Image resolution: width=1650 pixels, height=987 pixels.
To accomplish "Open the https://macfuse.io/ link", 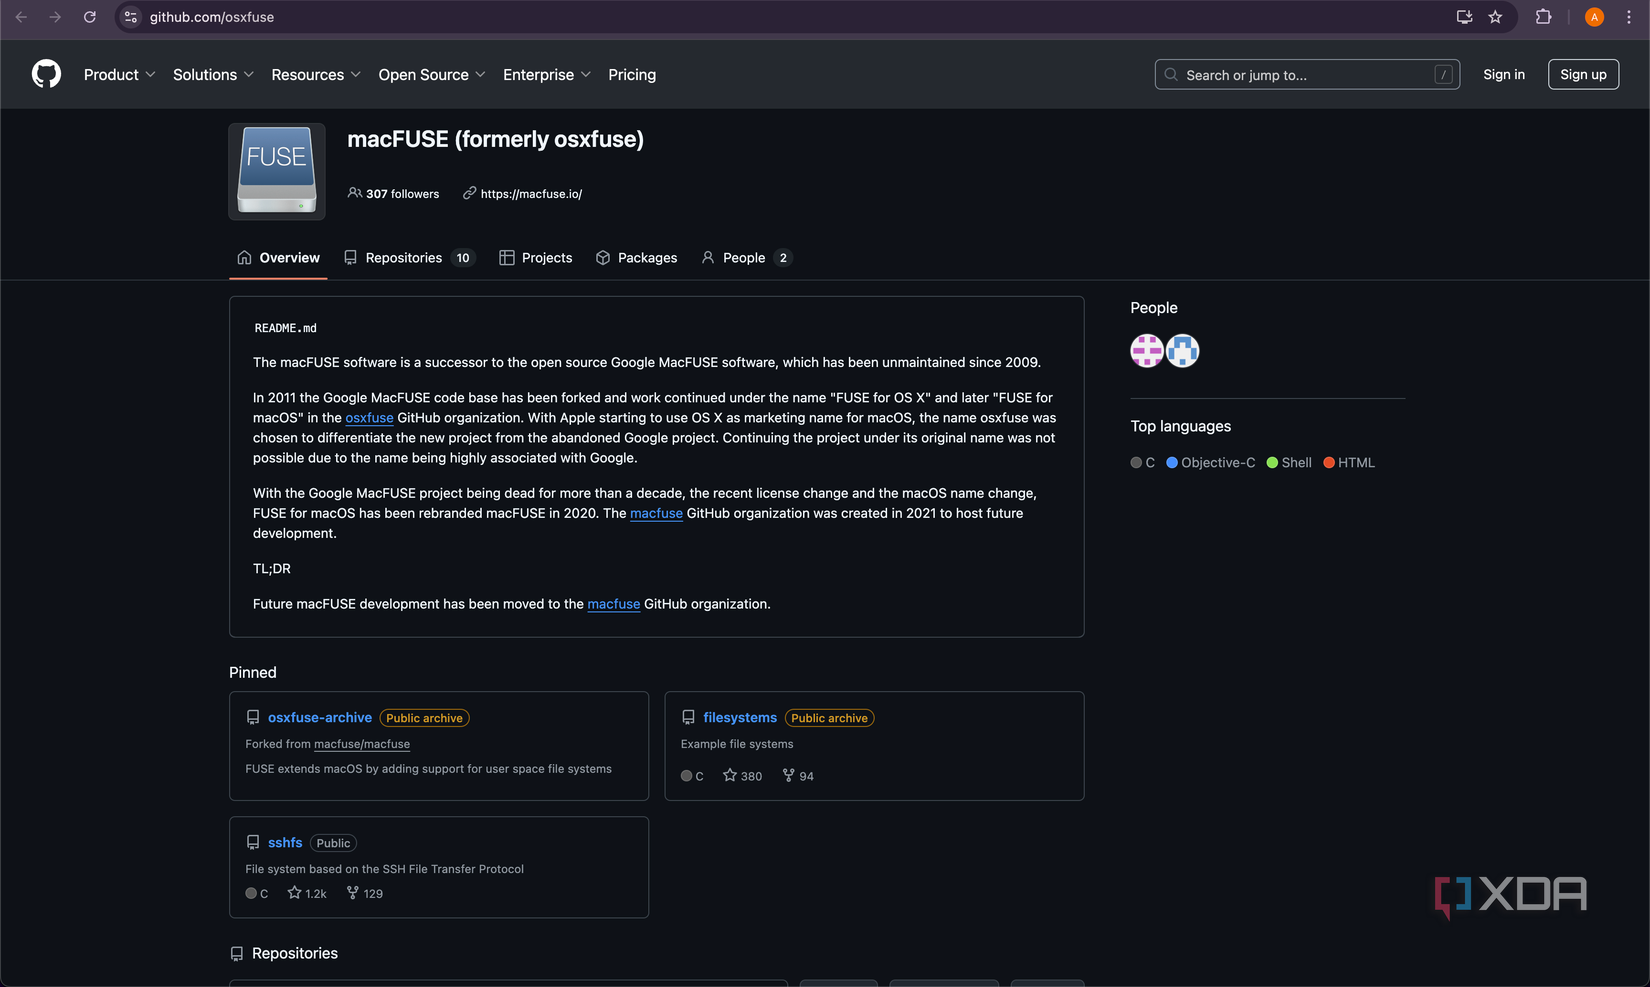I will click(531, 194).
